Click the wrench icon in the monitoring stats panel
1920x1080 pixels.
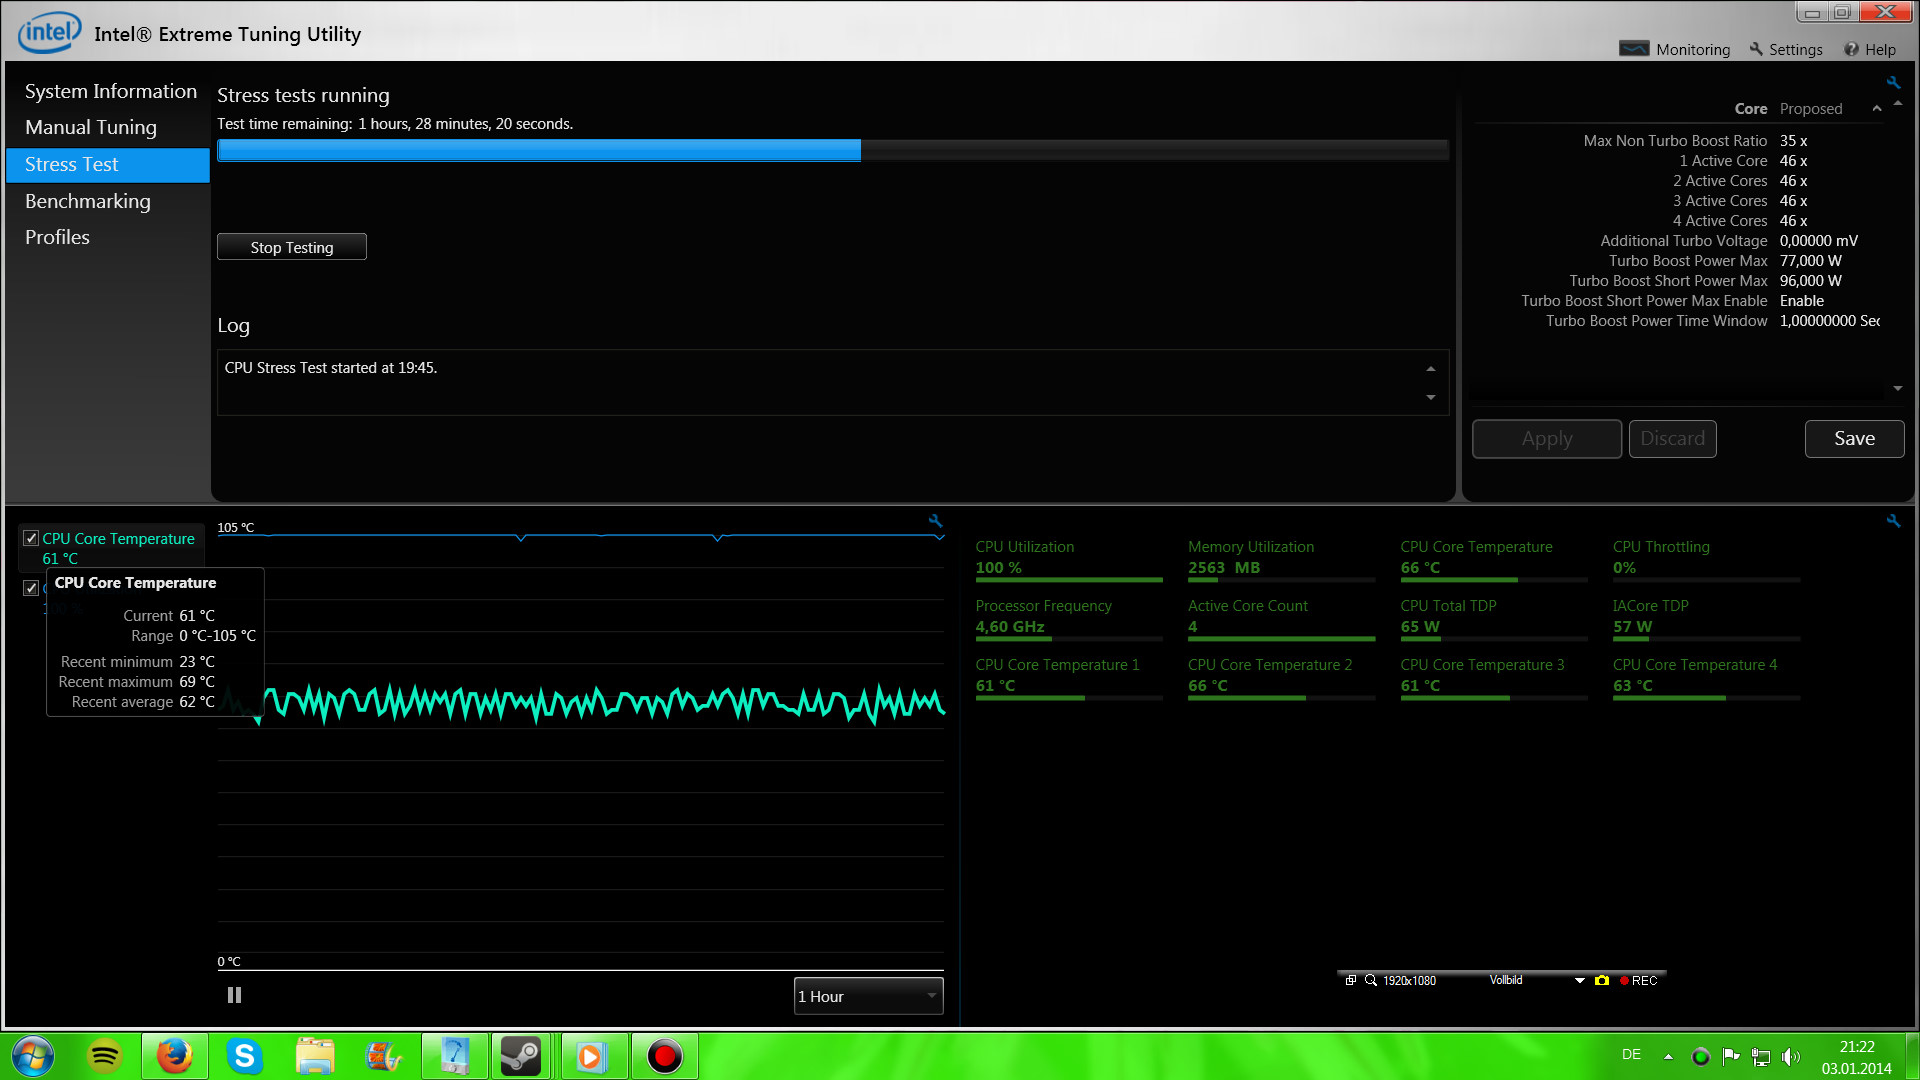tap(1893, 521)
